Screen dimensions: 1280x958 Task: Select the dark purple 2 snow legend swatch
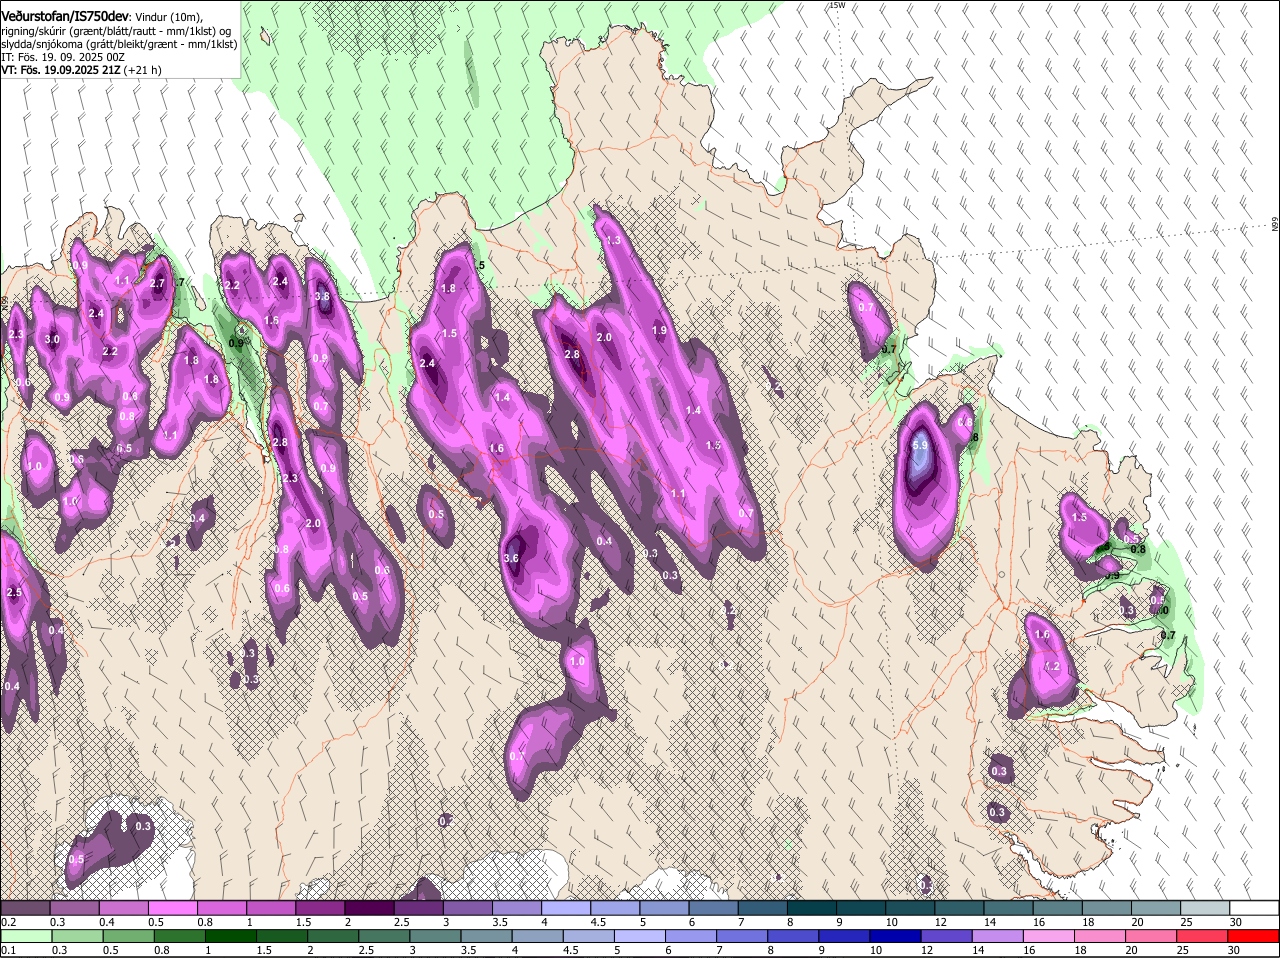point(369,908)
